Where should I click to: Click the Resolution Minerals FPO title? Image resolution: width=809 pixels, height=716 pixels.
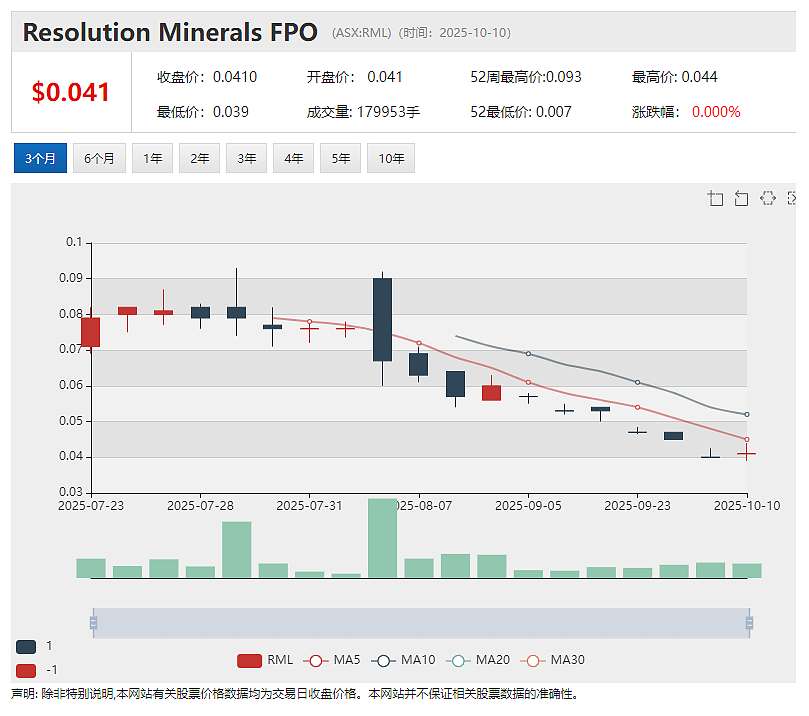(x=170, y=32)
